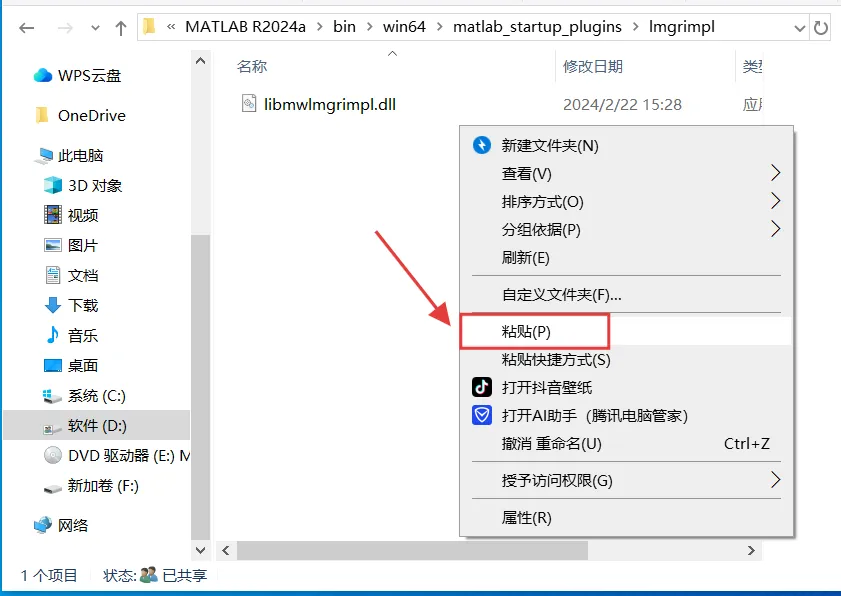
Task: Click lmgrimpl breadcrumb segment
Action: coord(682,26)
